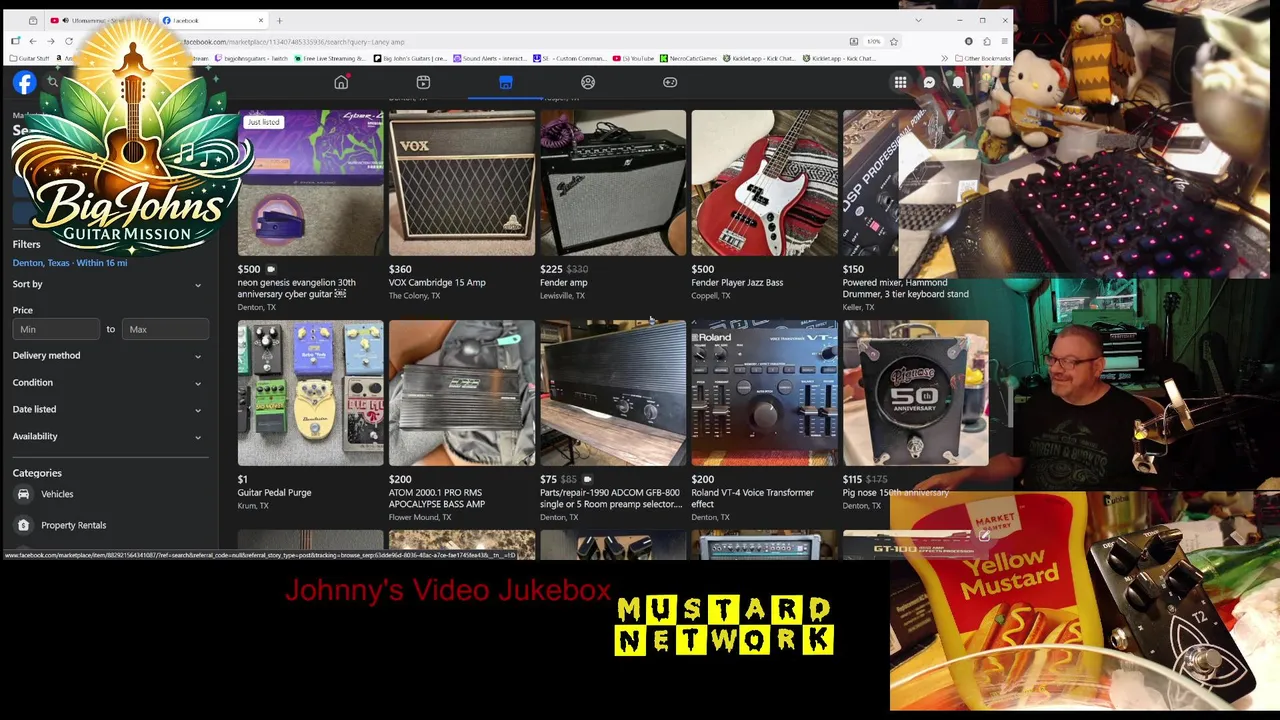Screen dimensions: 1280x720
Task: Expand the Condition filter
Action: tap(108, 382)
